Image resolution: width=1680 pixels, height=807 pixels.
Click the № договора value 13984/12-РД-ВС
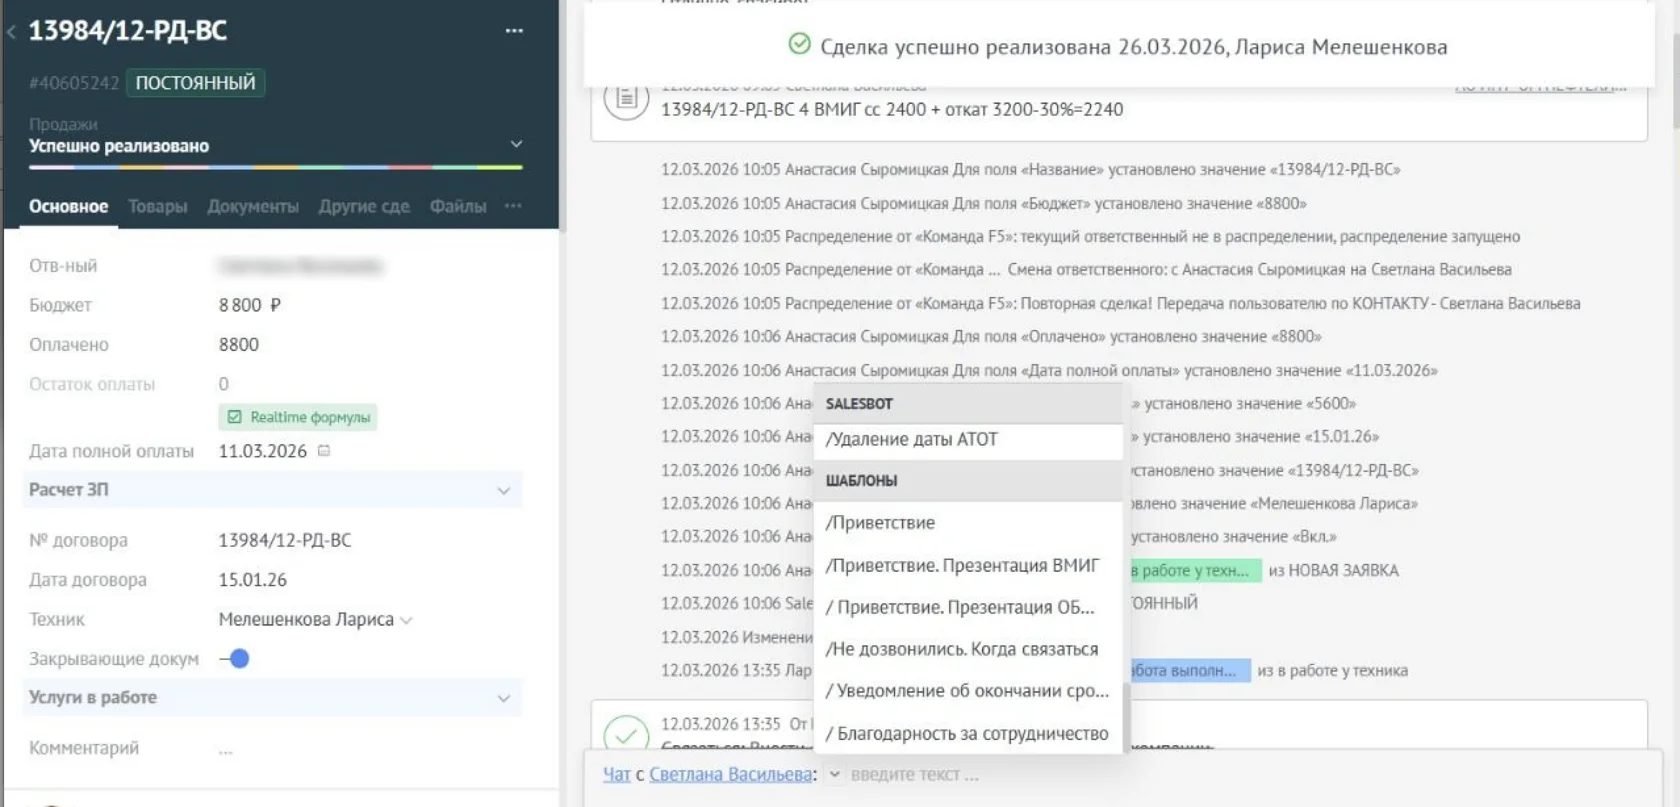(x=285, y=540)
